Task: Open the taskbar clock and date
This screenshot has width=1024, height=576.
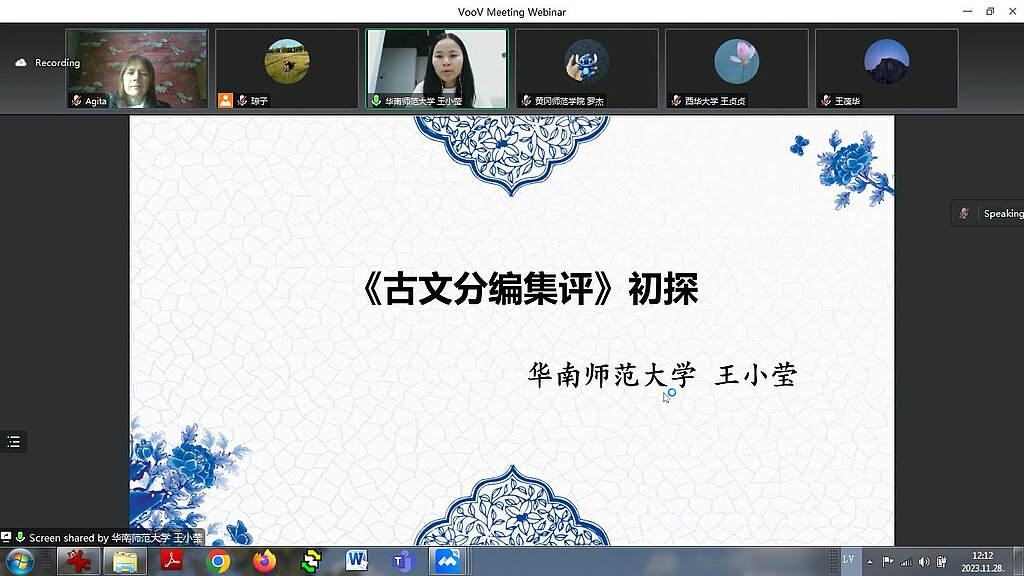Action: point(983,562)
